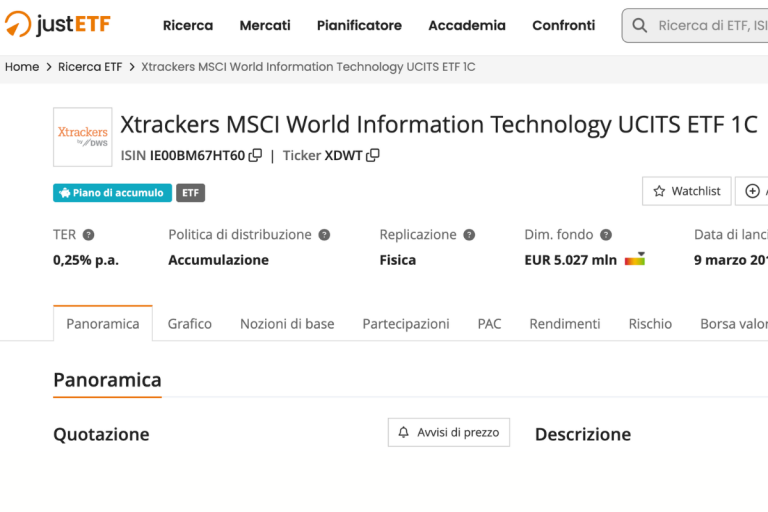The width and height of the screenshot is (768, 512).
Task: Click the Dim. fondo help icon
Action: tap(605, 235)
